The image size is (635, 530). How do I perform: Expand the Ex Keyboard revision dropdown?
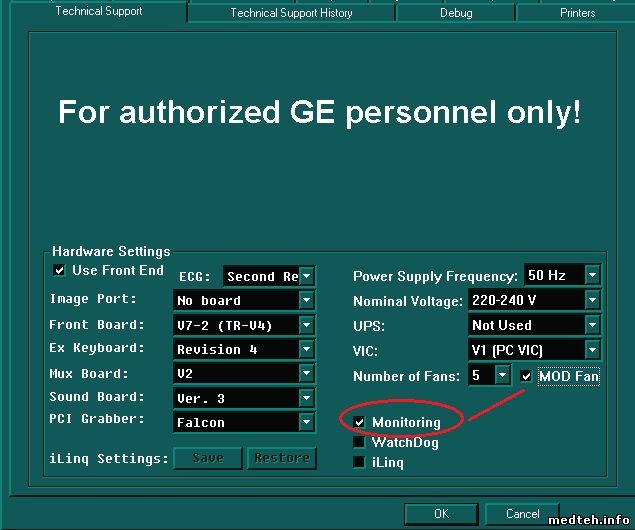tap(307, 349)
